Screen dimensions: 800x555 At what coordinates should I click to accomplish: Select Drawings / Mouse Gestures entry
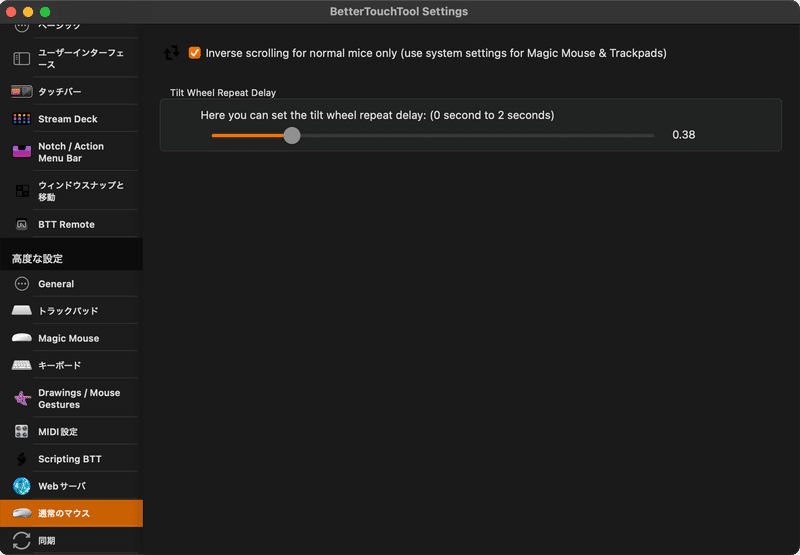71,398
